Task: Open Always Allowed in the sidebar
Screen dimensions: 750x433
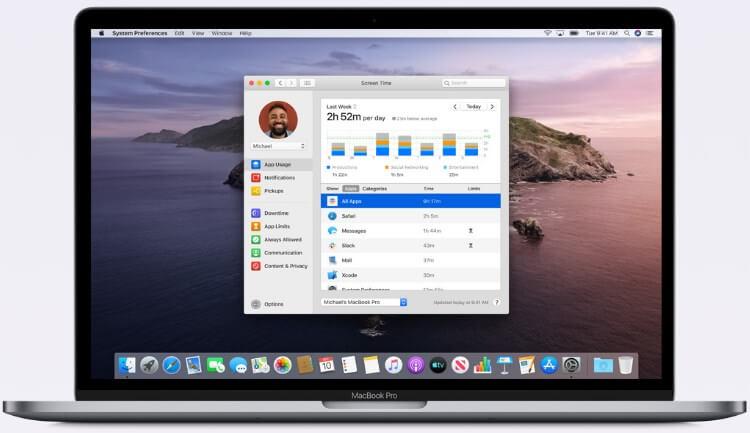Action: point(276,239)
